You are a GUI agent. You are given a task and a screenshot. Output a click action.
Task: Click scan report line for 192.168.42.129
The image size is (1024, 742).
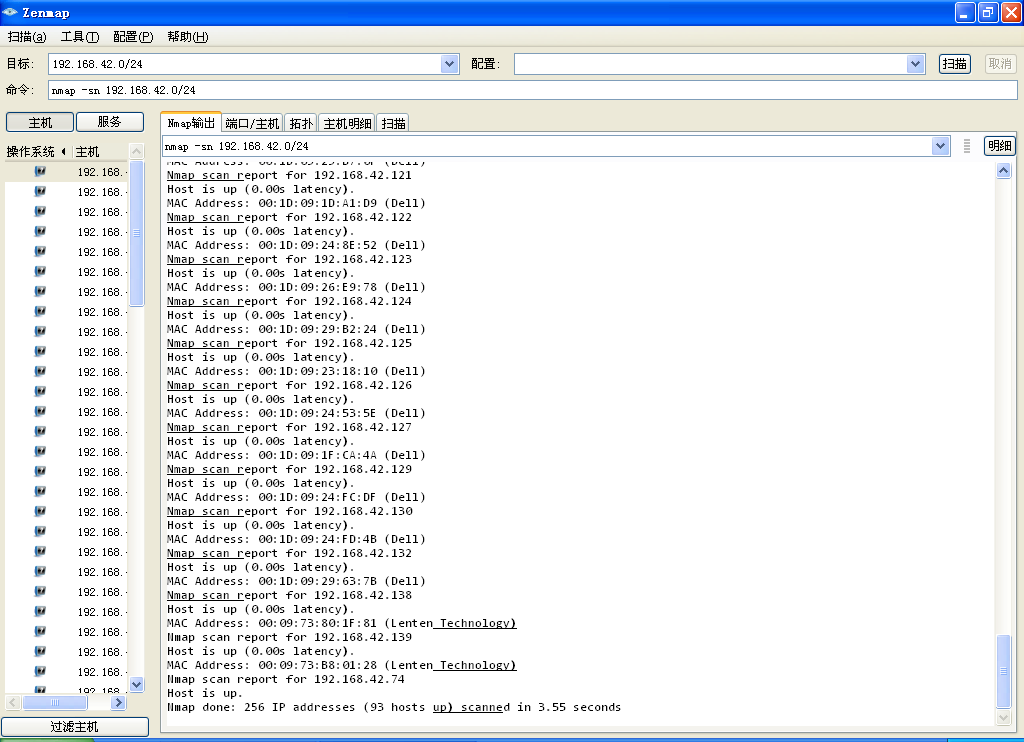[289, 469]
